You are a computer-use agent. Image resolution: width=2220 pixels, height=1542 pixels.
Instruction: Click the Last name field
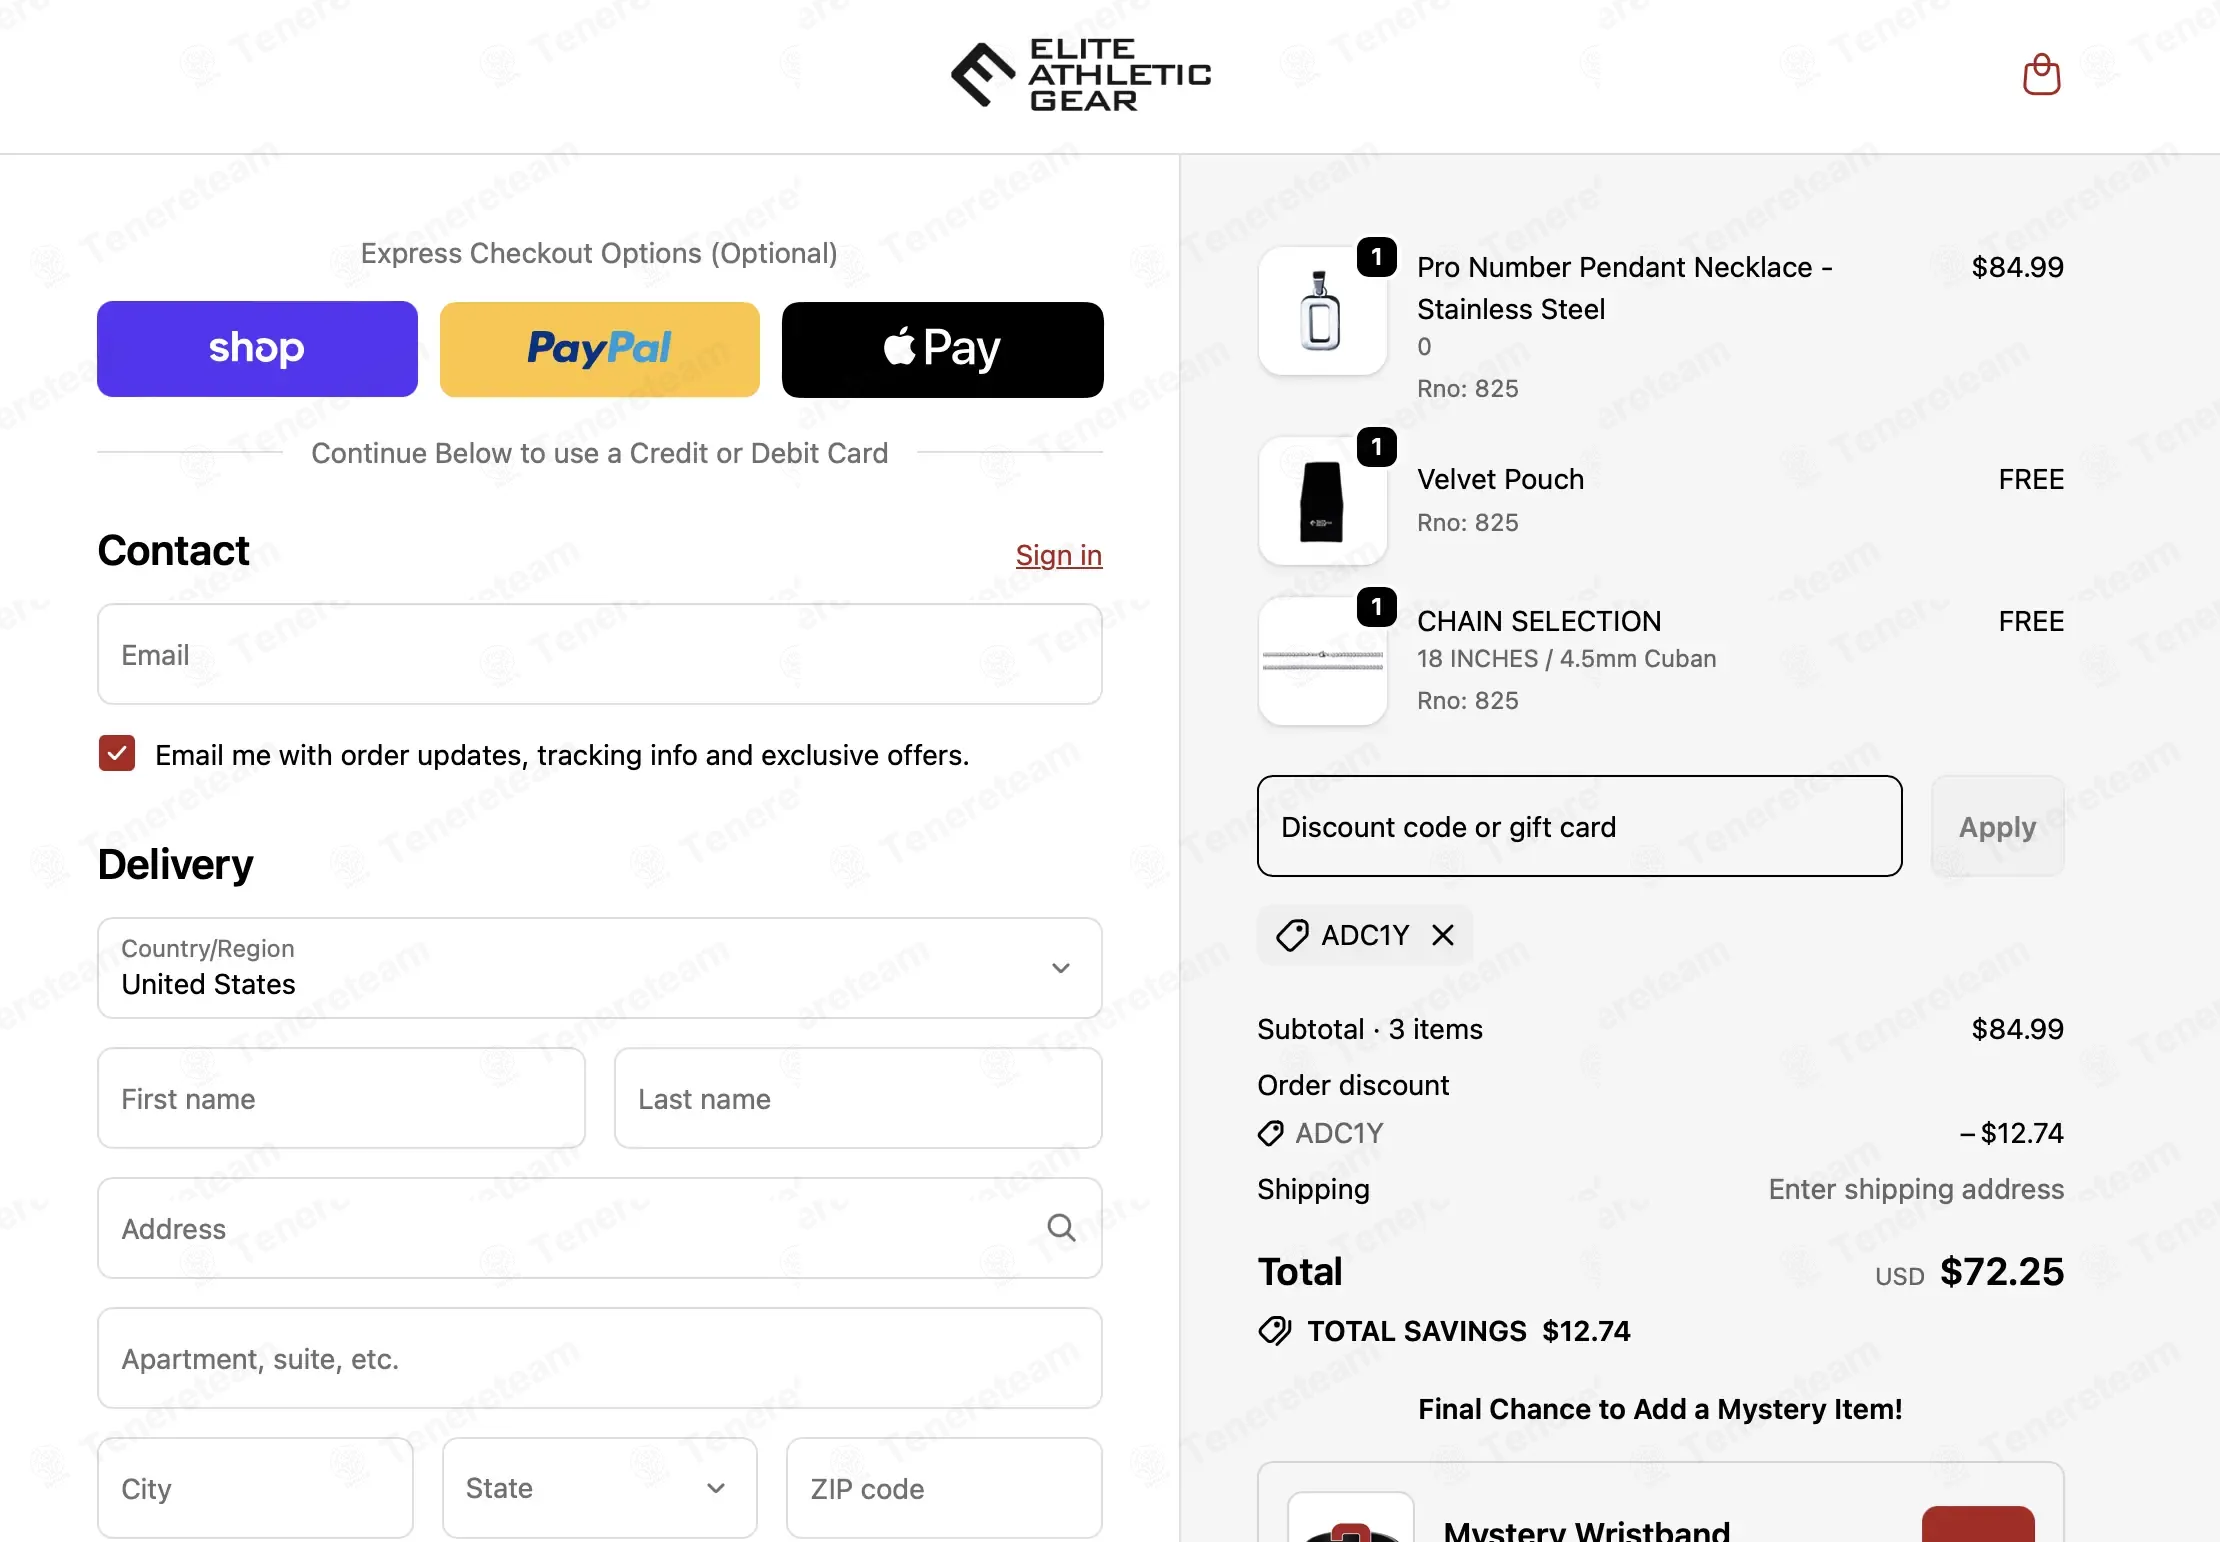(x=858, y=1098)
